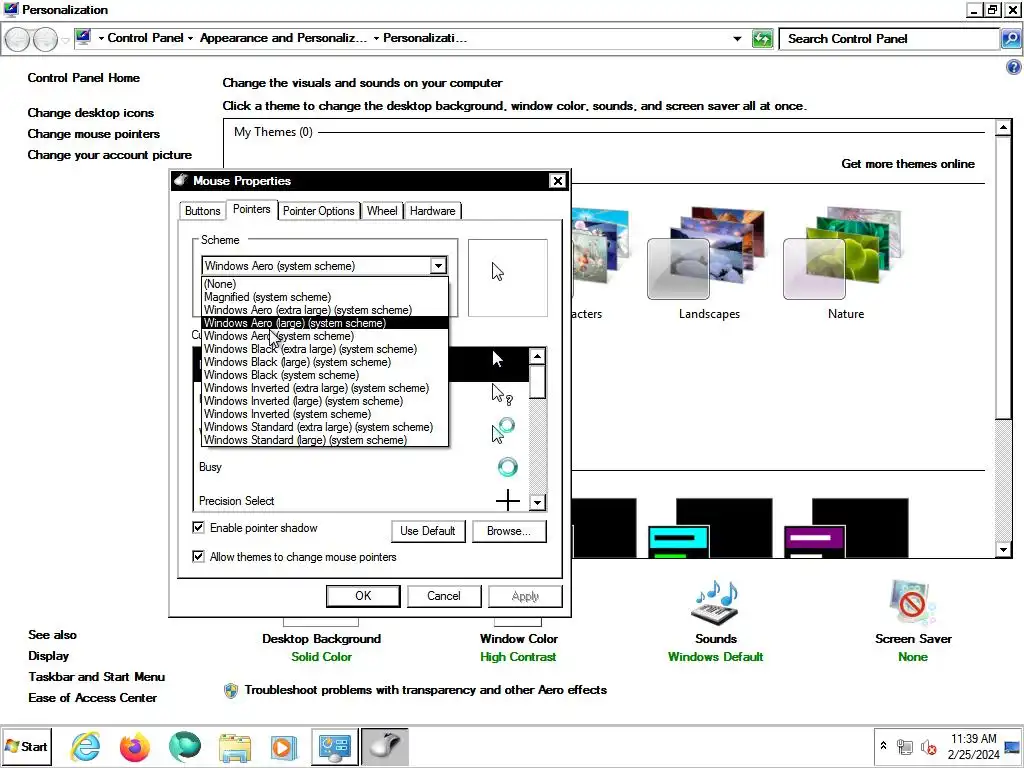Choose Windows Inverted (large) scheme
The height and width of the screenshot is (768, 1024).
point(325,402)
